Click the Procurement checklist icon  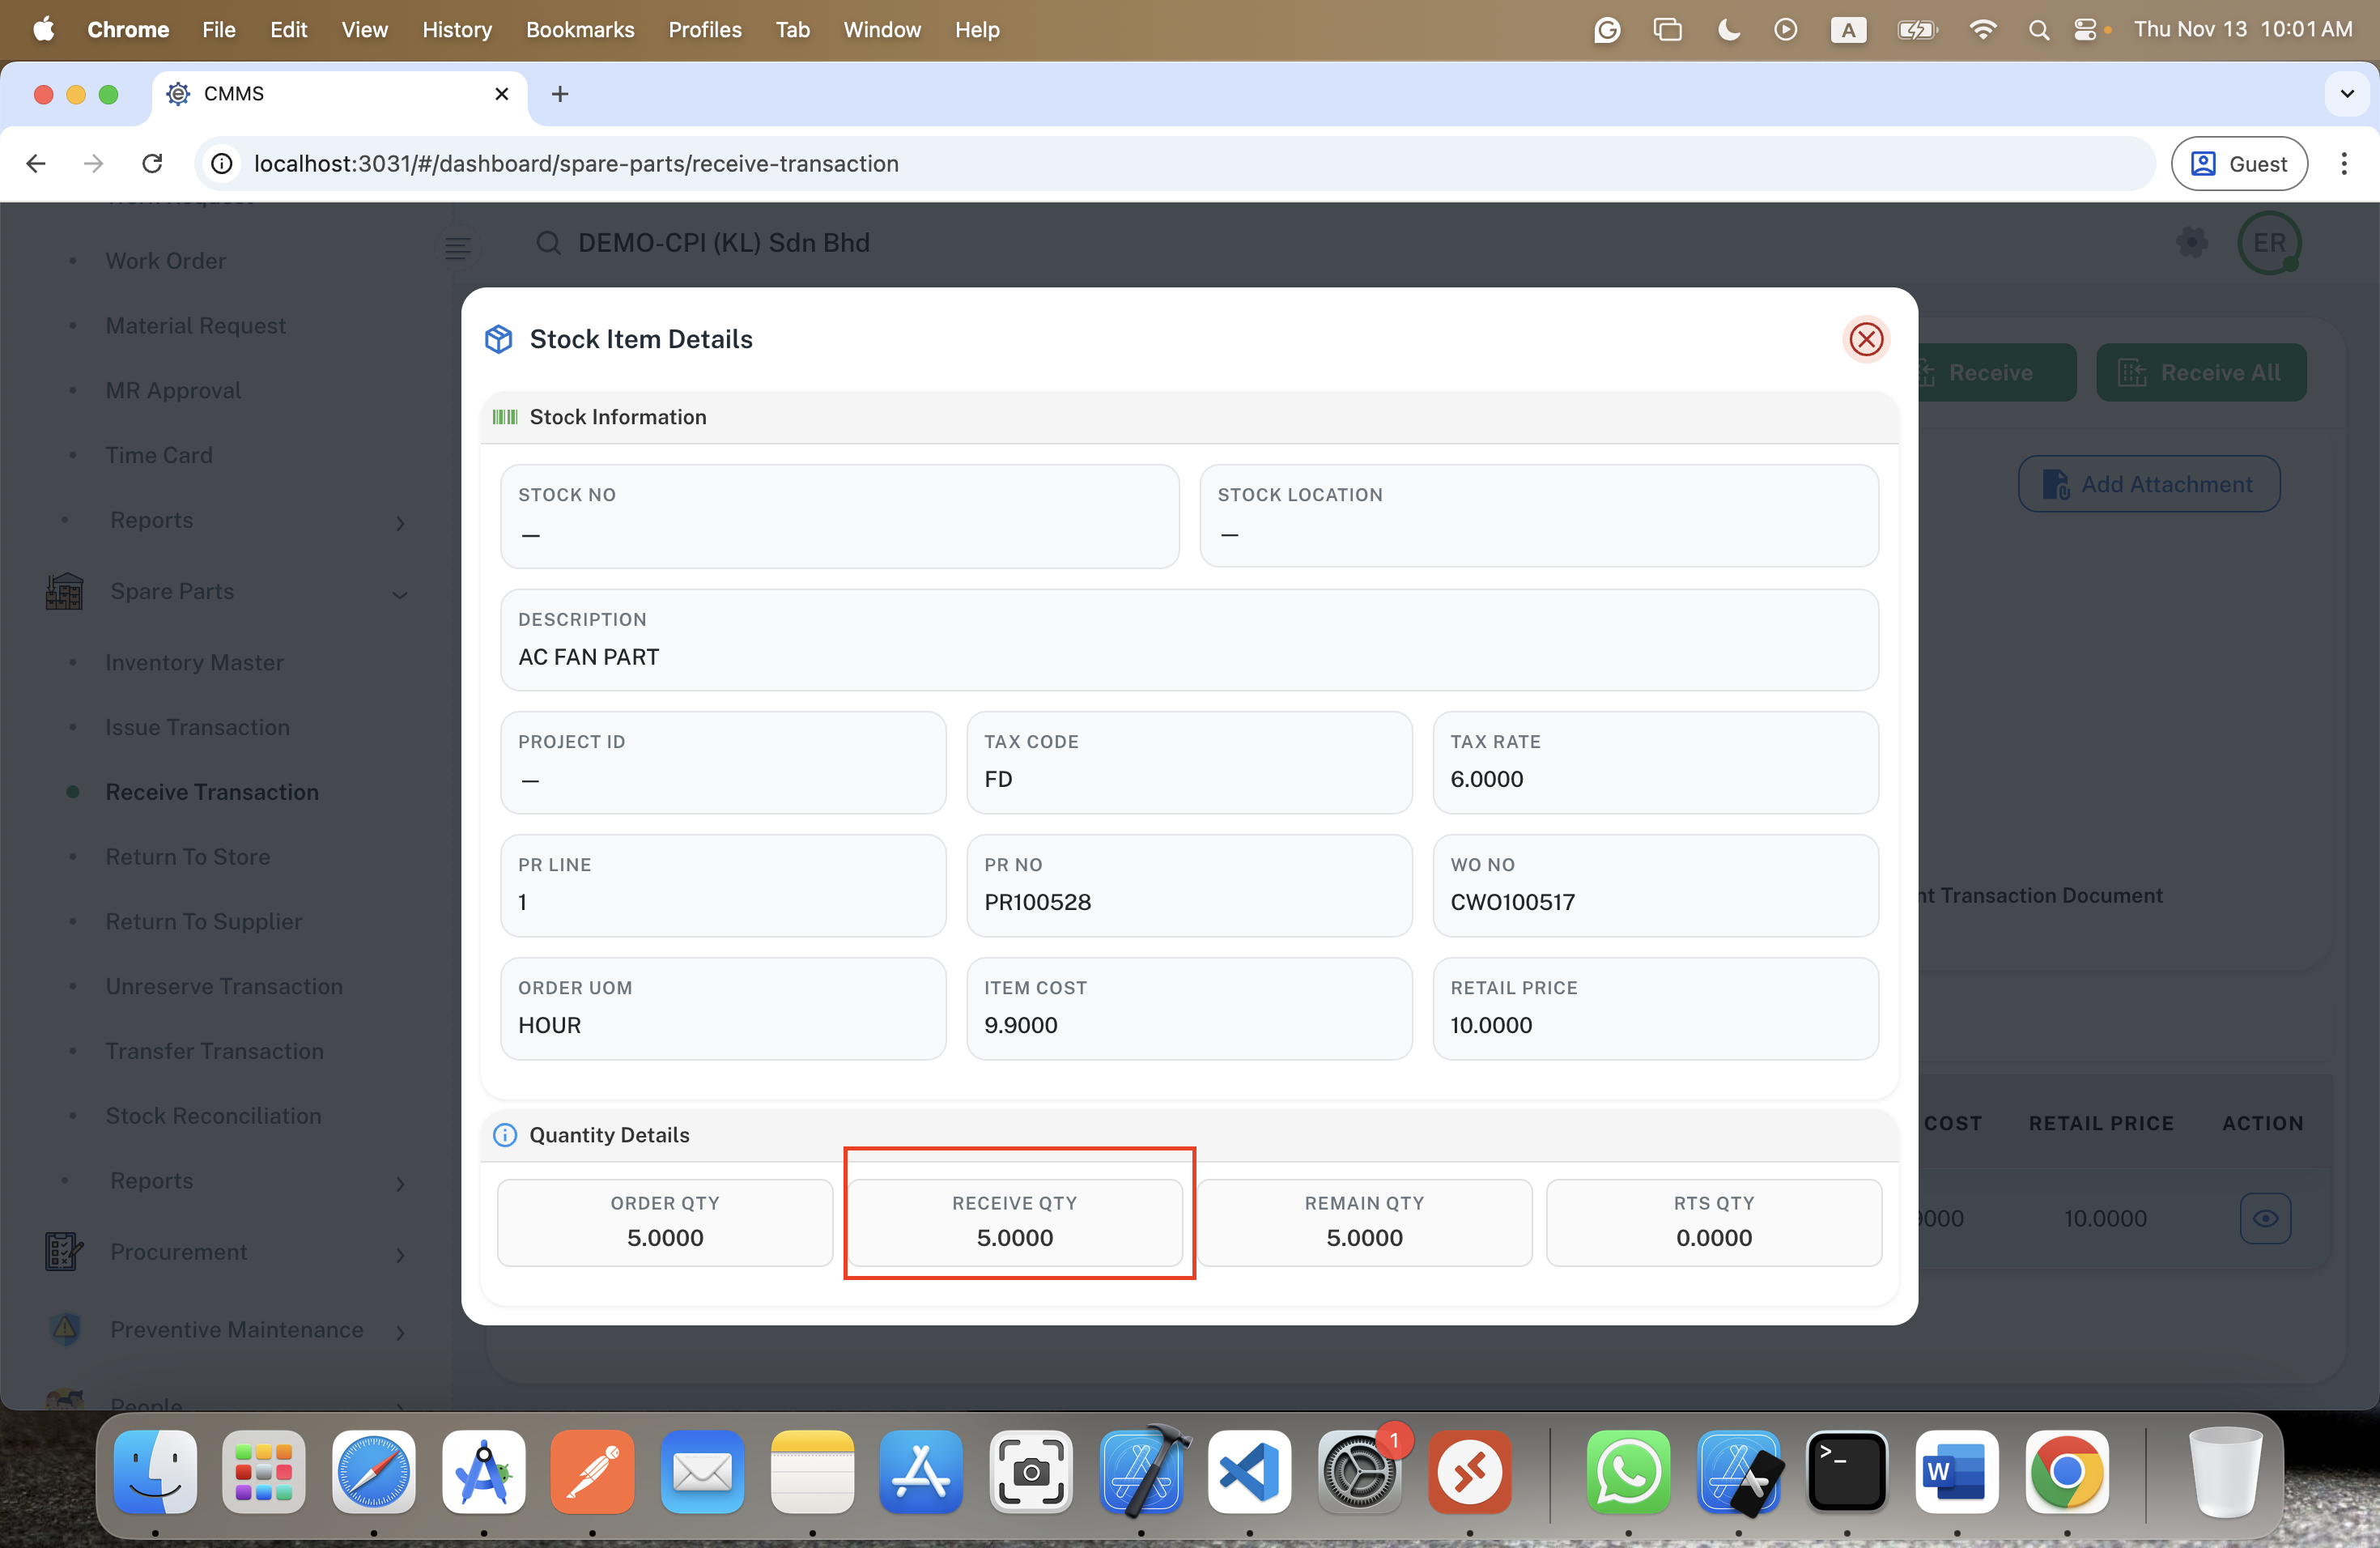[x=65, y=1252]
